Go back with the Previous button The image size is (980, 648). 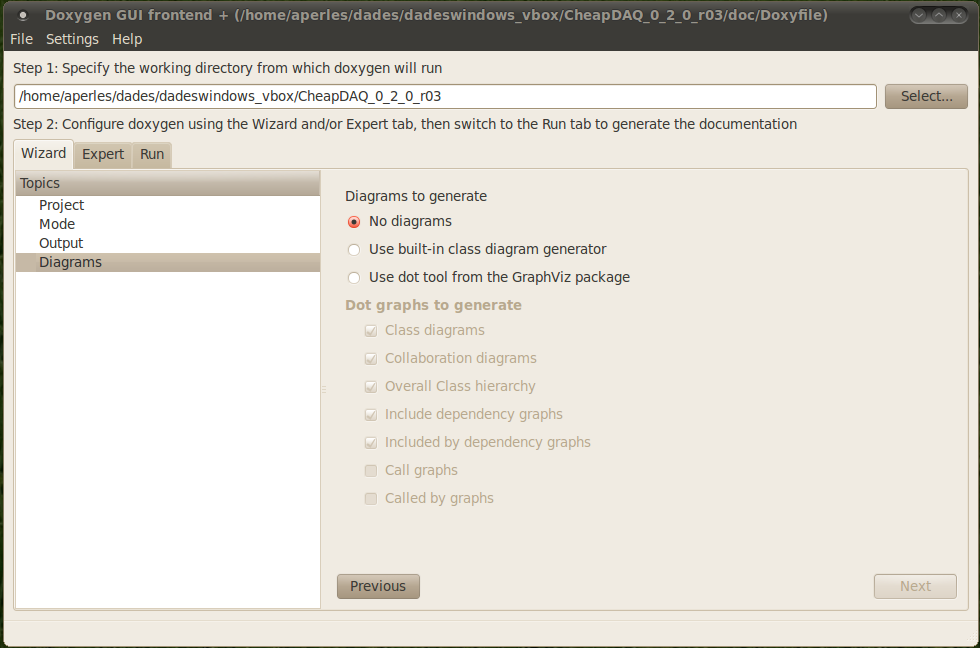378,586
